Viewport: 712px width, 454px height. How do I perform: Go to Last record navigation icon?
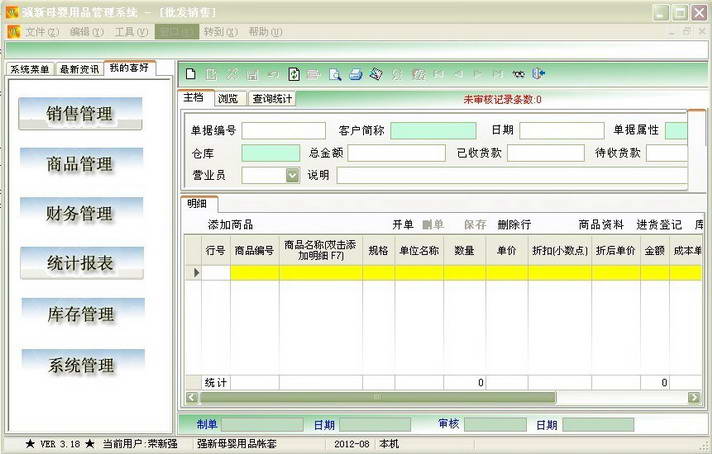pos(498,74)
